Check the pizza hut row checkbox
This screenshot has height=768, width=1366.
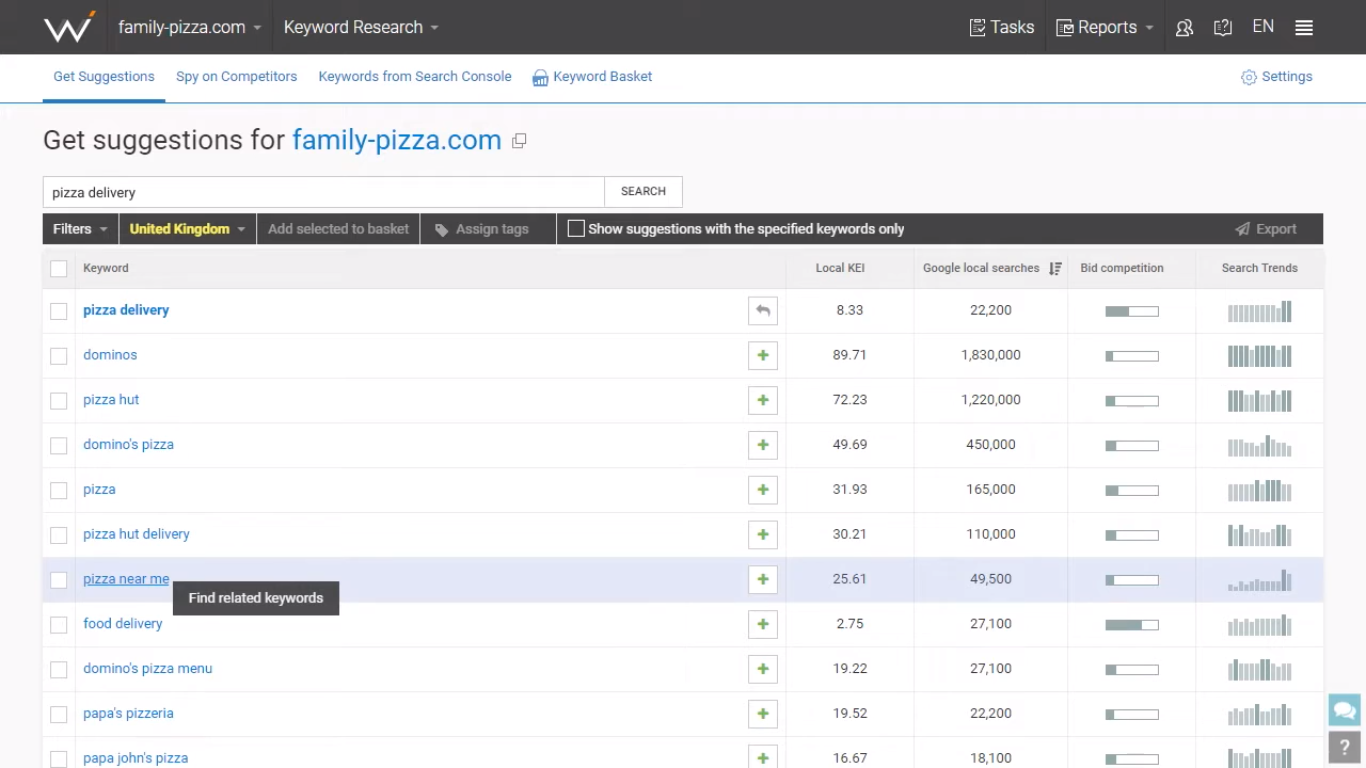tap(59, 401)
